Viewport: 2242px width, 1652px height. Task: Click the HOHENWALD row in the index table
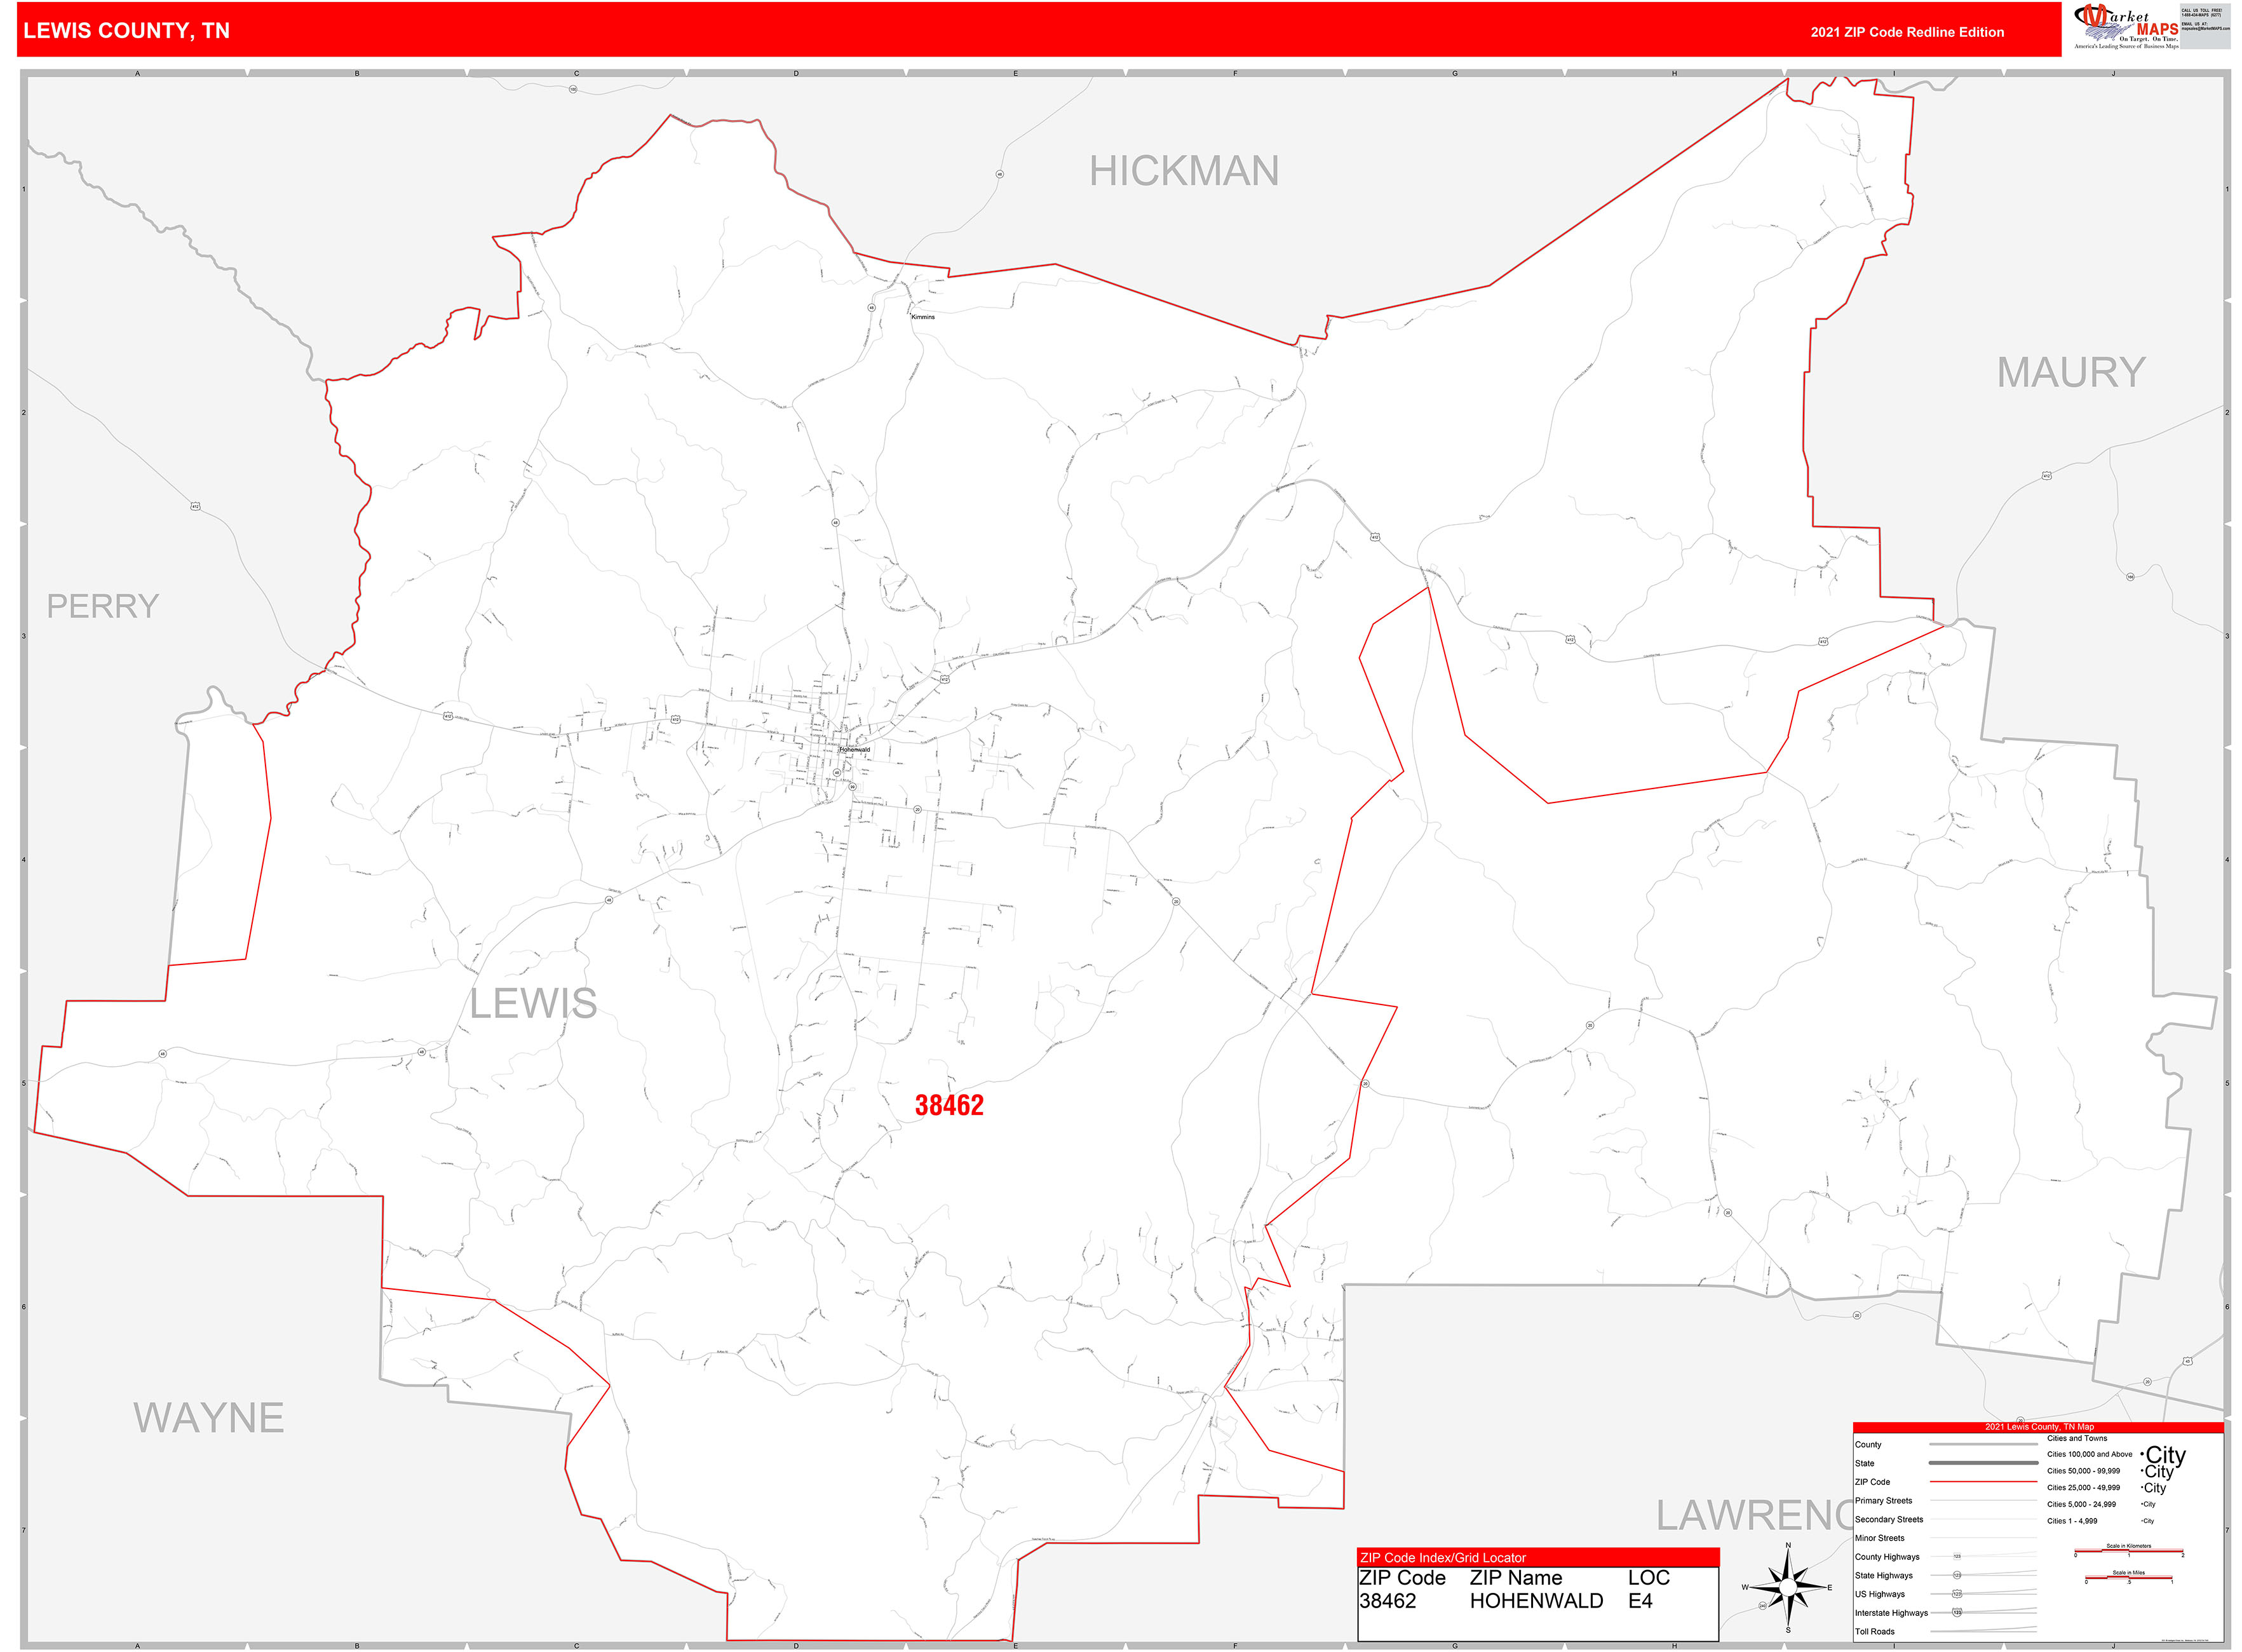(x=1537, y=1601)
